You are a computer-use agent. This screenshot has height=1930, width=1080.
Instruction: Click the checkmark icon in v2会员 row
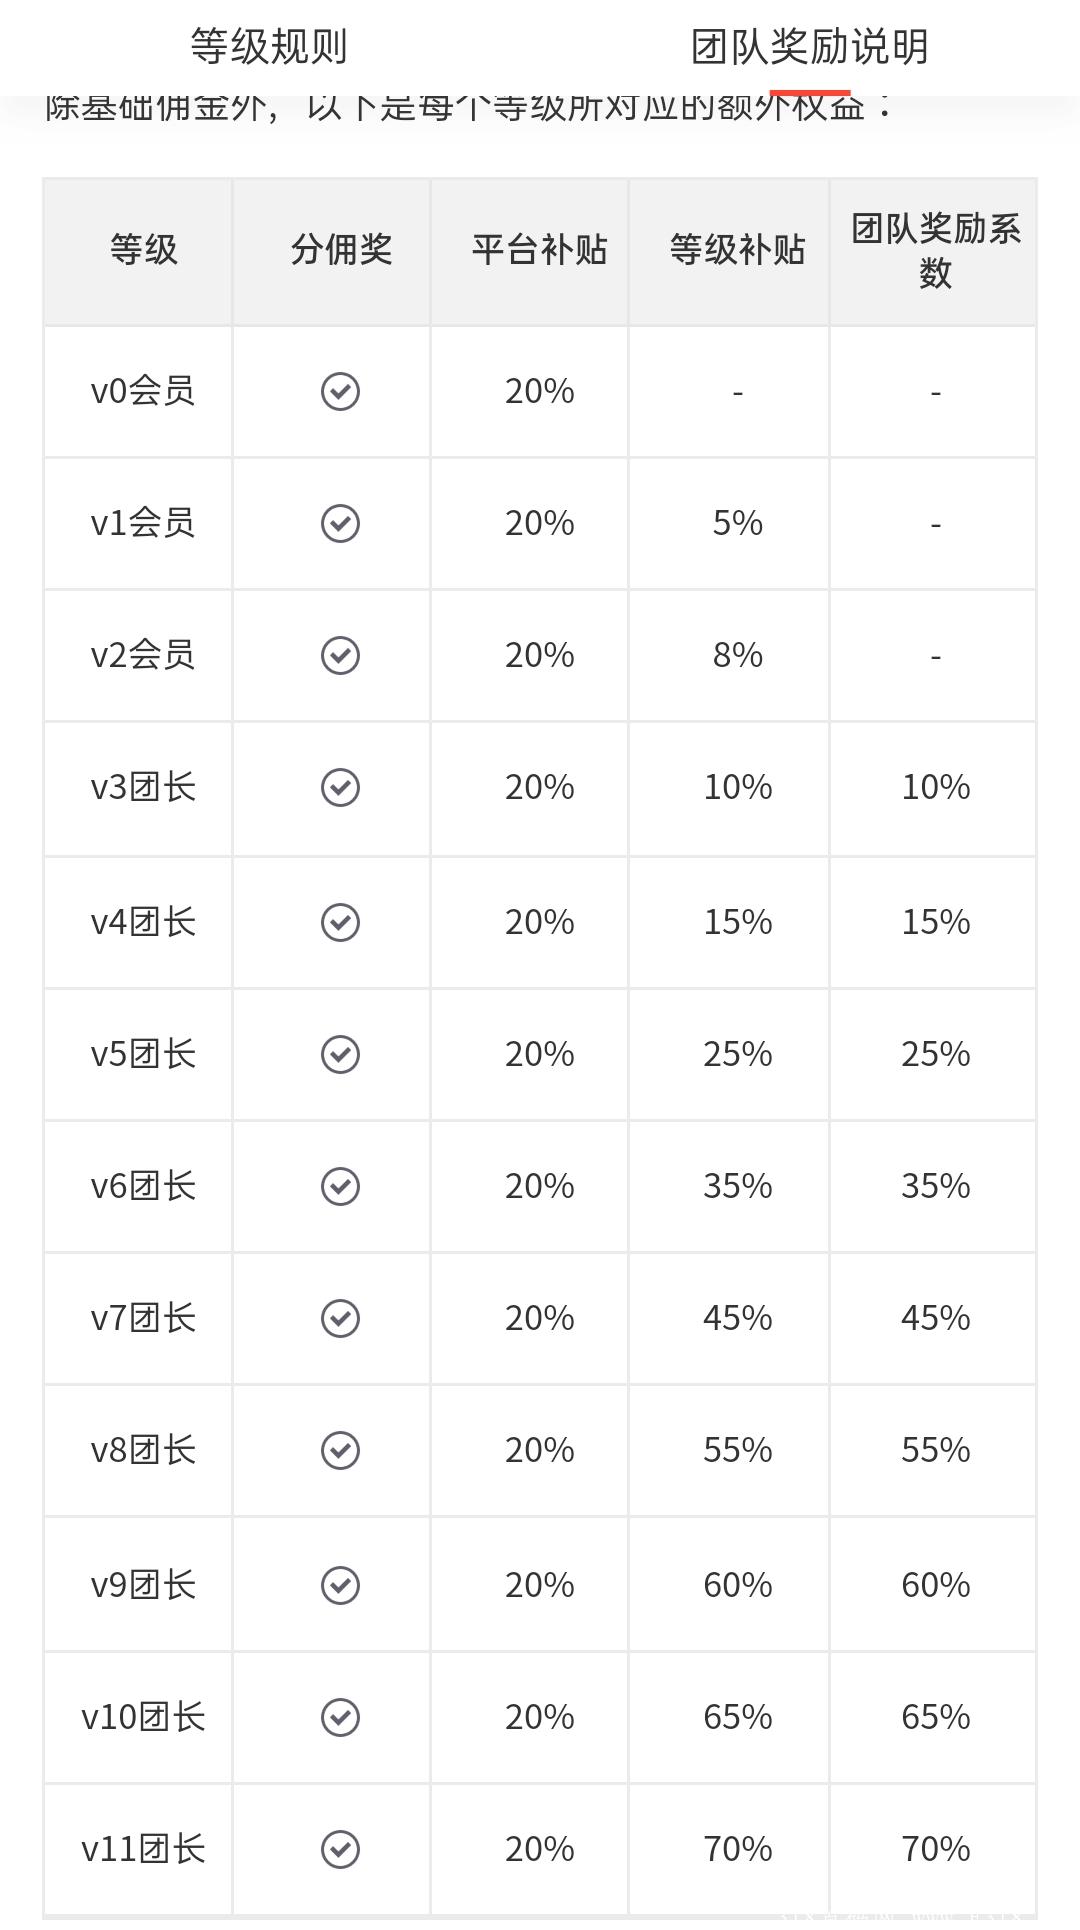[x=340, y=655]
